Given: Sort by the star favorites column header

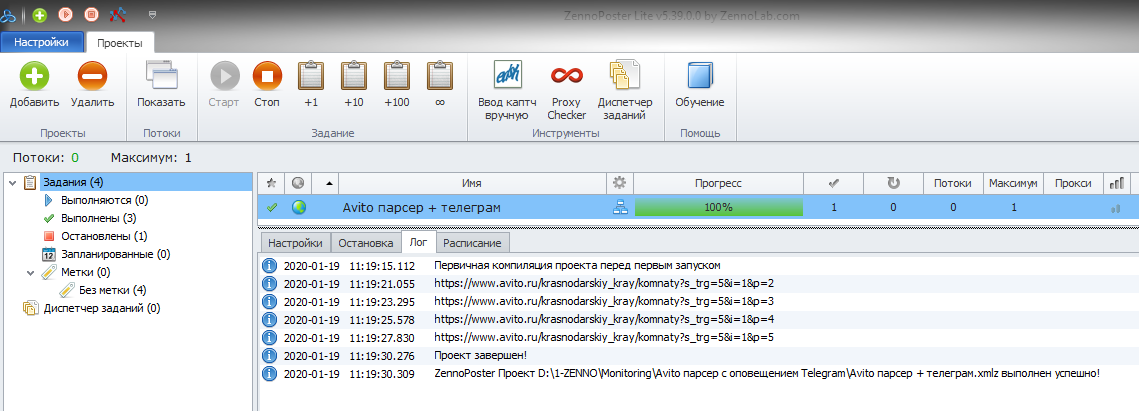Looking at the screenshot, I should click(272, 184).
